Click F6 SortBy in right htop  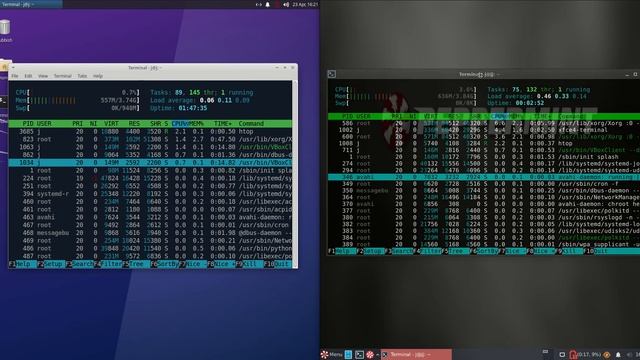tap(484, 251)
